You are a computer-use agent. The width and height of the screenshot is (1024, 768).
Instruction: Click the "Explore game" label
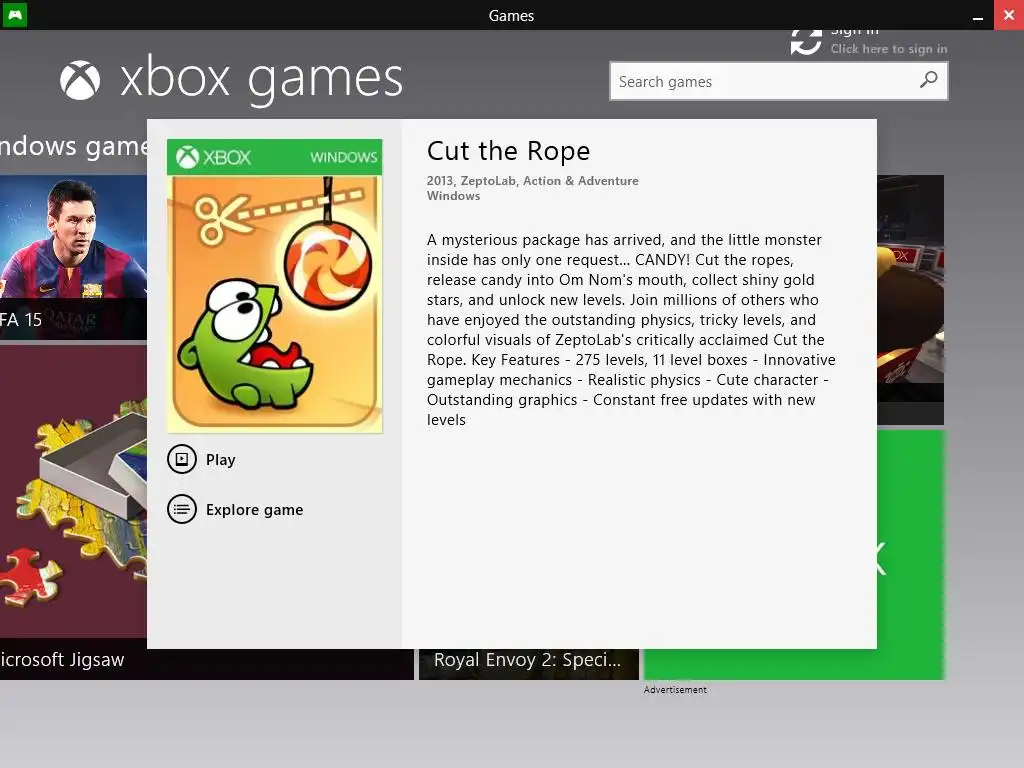[255, 509]
